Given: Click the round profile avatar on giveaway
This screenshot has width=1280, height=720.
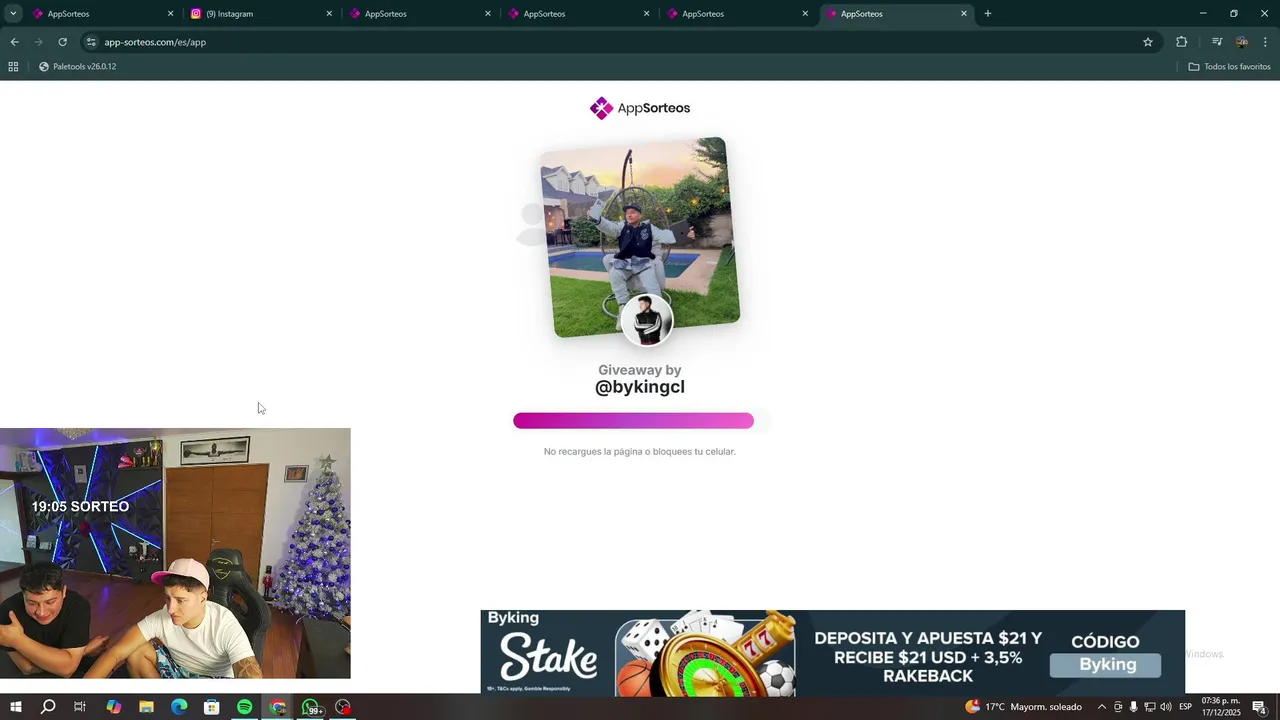Looking at the screenshot, I should click(x=647, y=320).
